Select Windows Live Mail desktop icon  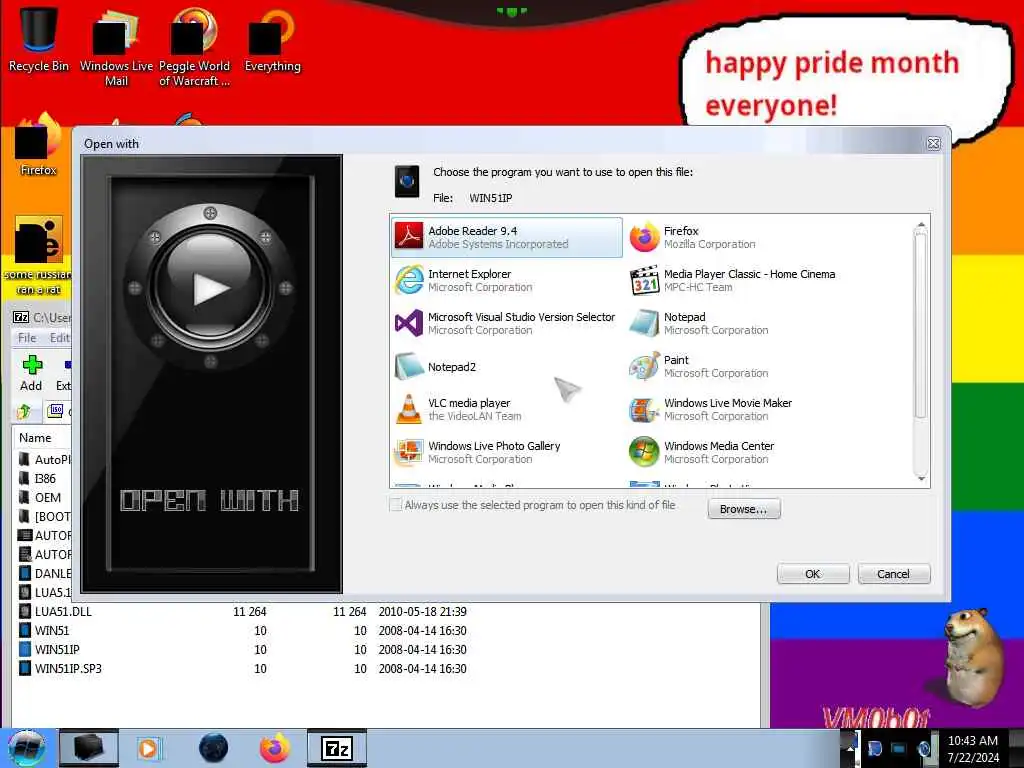point(116,48)
